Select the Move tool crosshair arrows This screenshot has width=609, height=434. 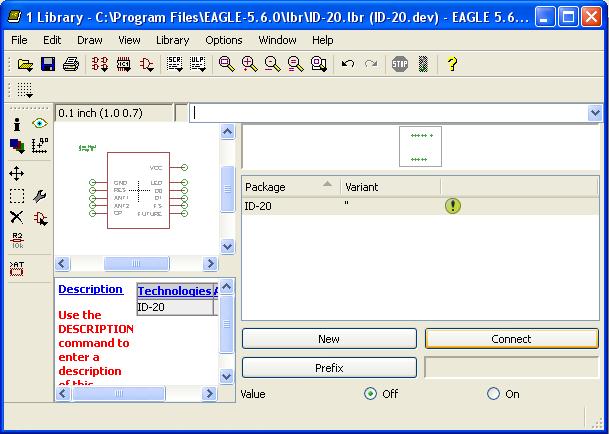coord(16,174)
